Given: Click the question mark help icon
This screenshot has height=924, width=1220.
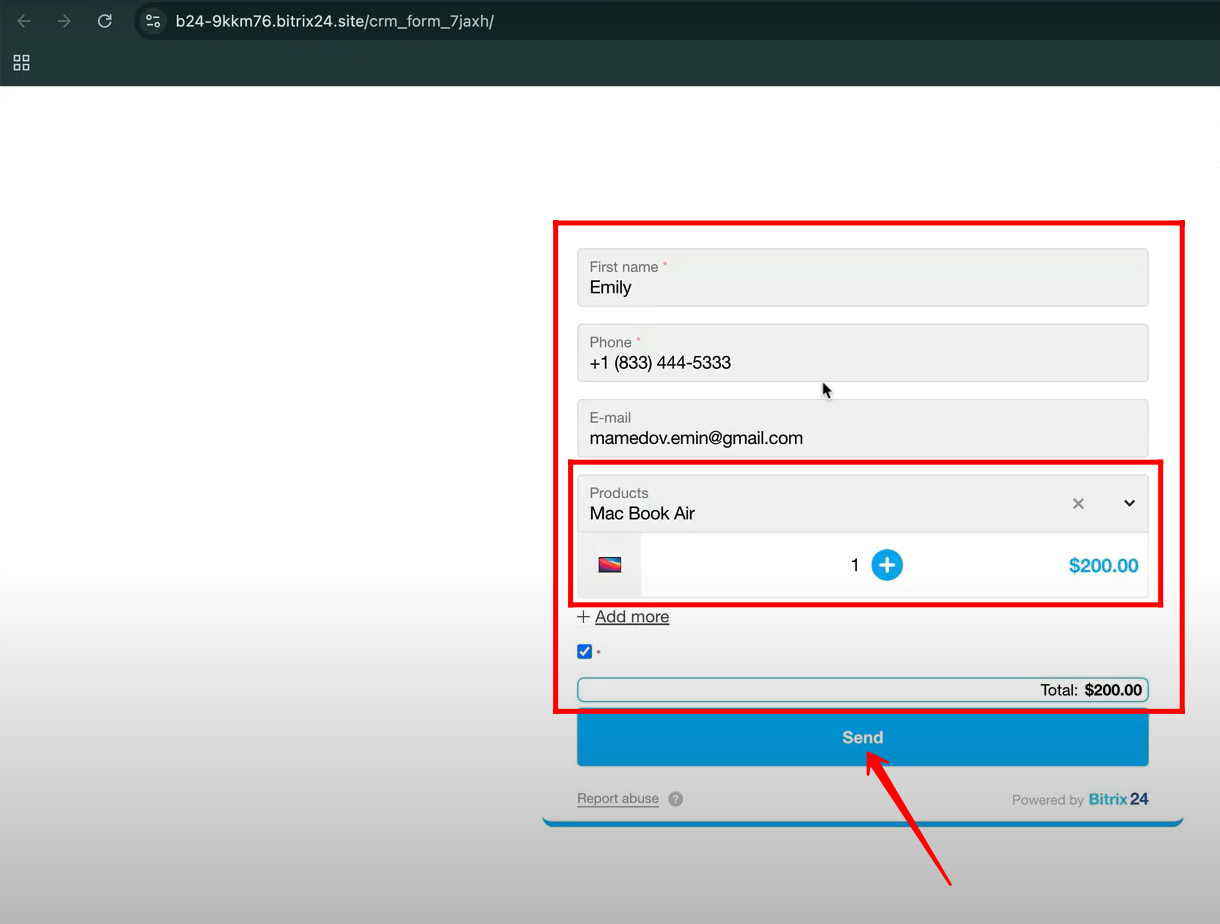Looking at the screenshot, I should click(x=675, y=799).
